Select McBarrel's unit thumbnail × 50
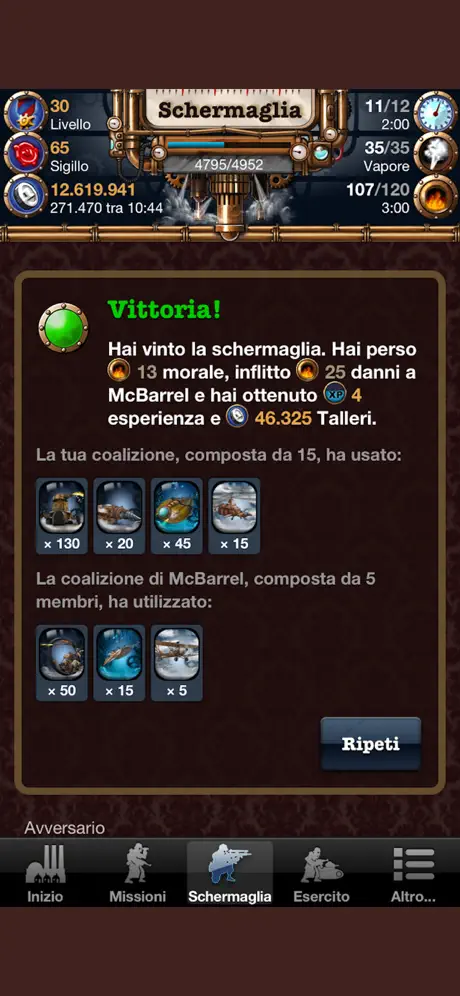460x996 pixels. point(62,663)
